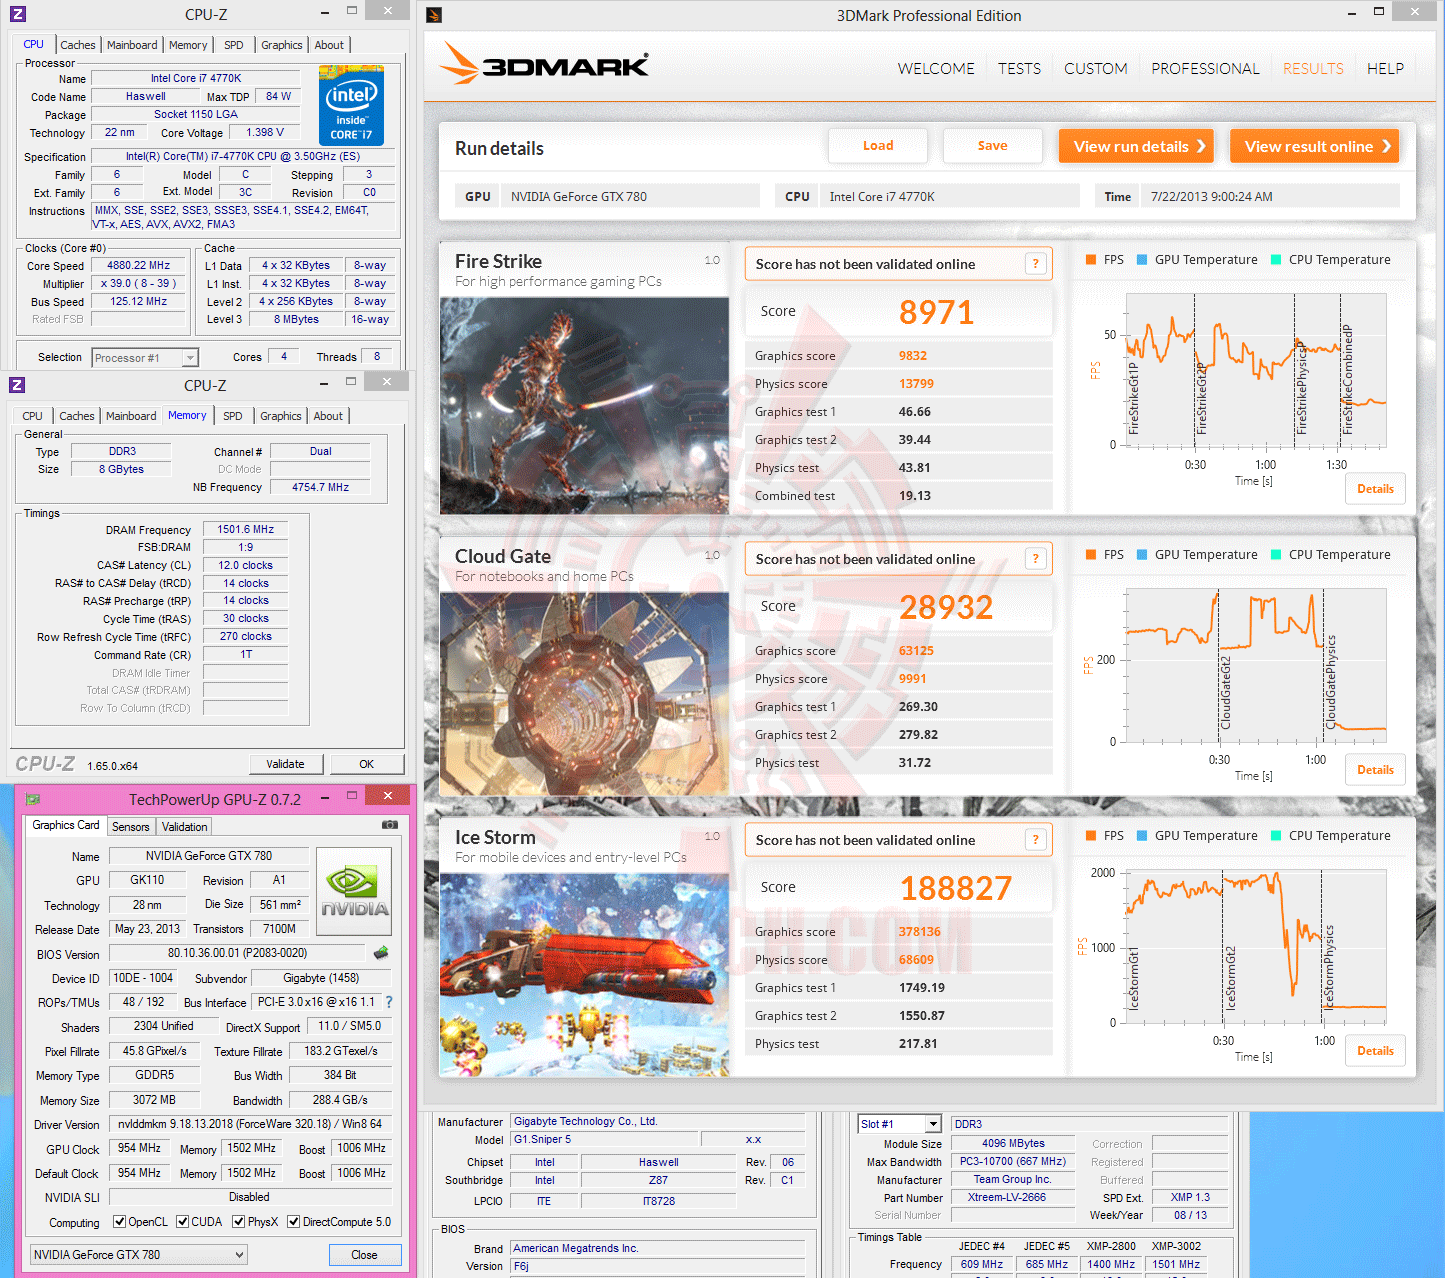
Task: Click the Ice Storm validation help question mark
Action: [1036, 840]
